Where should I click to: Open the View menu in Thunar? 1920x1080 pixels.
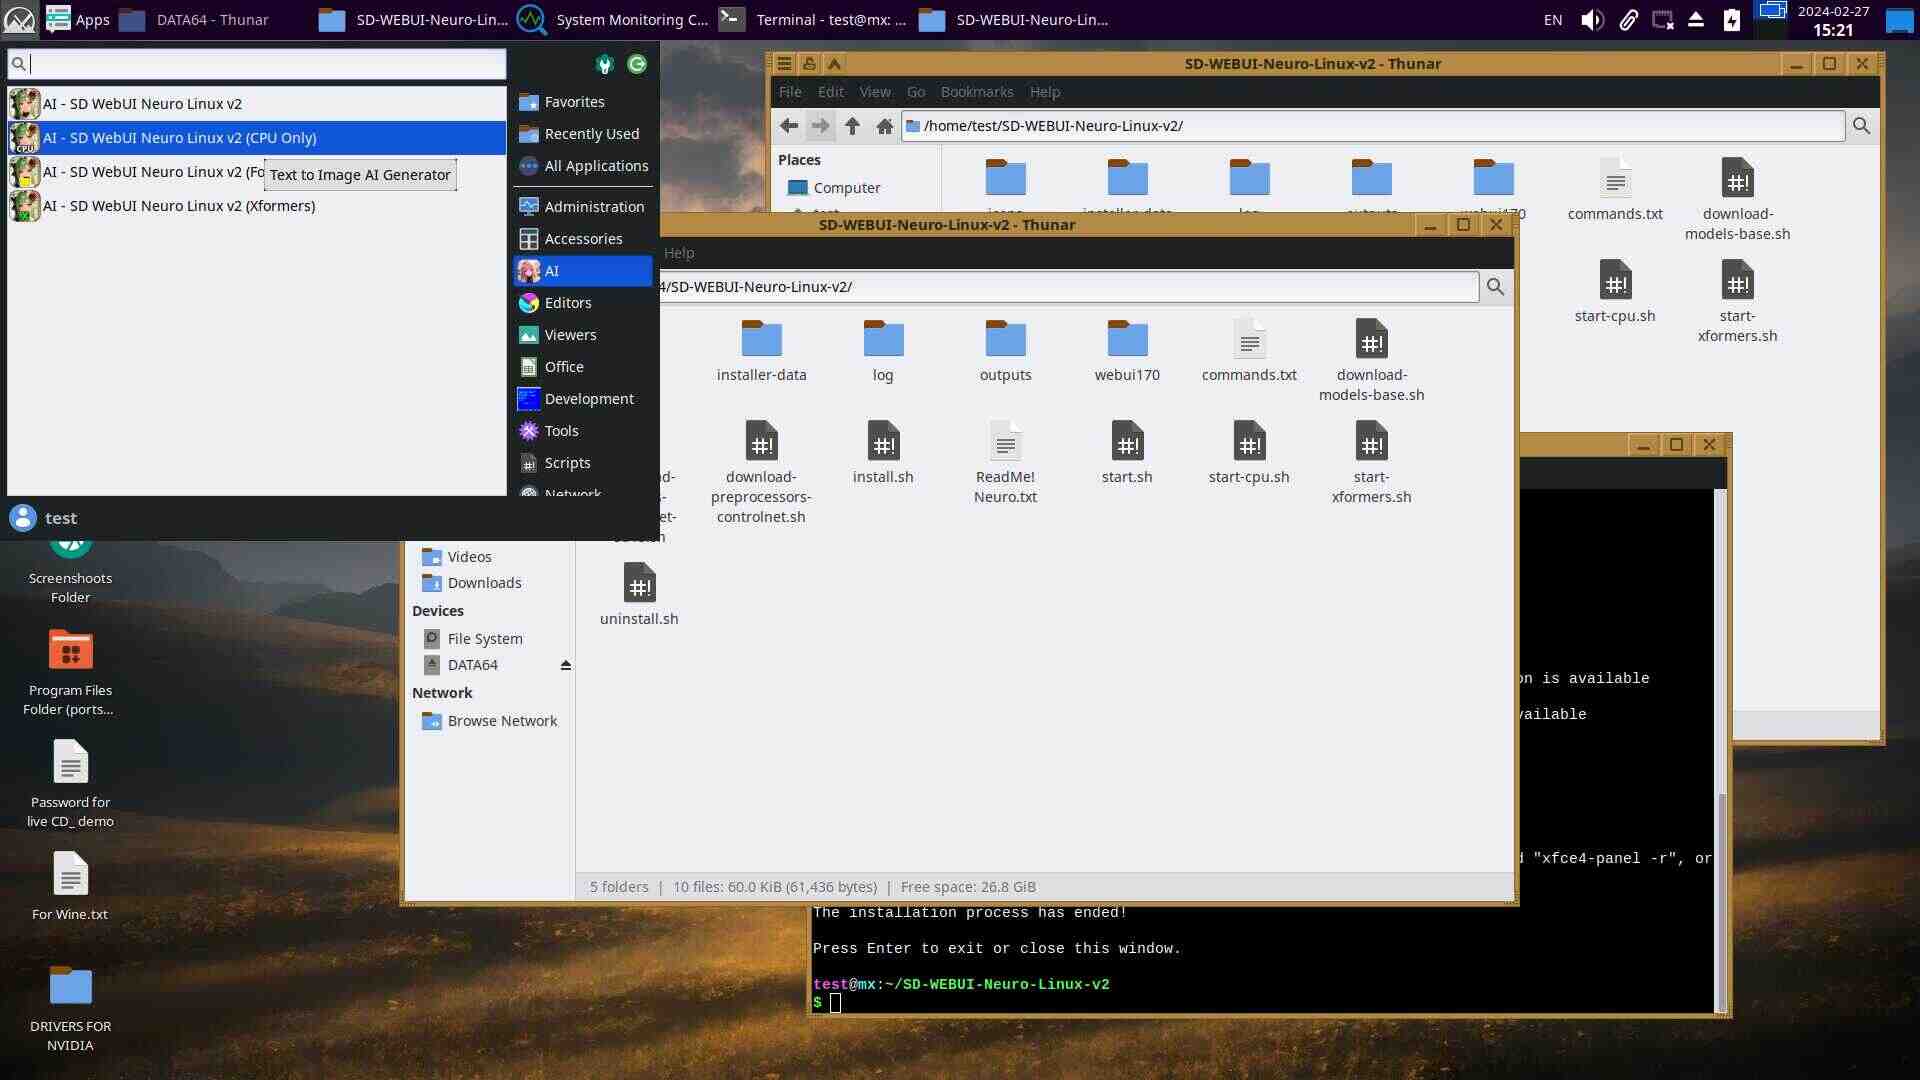click(874, 92)
